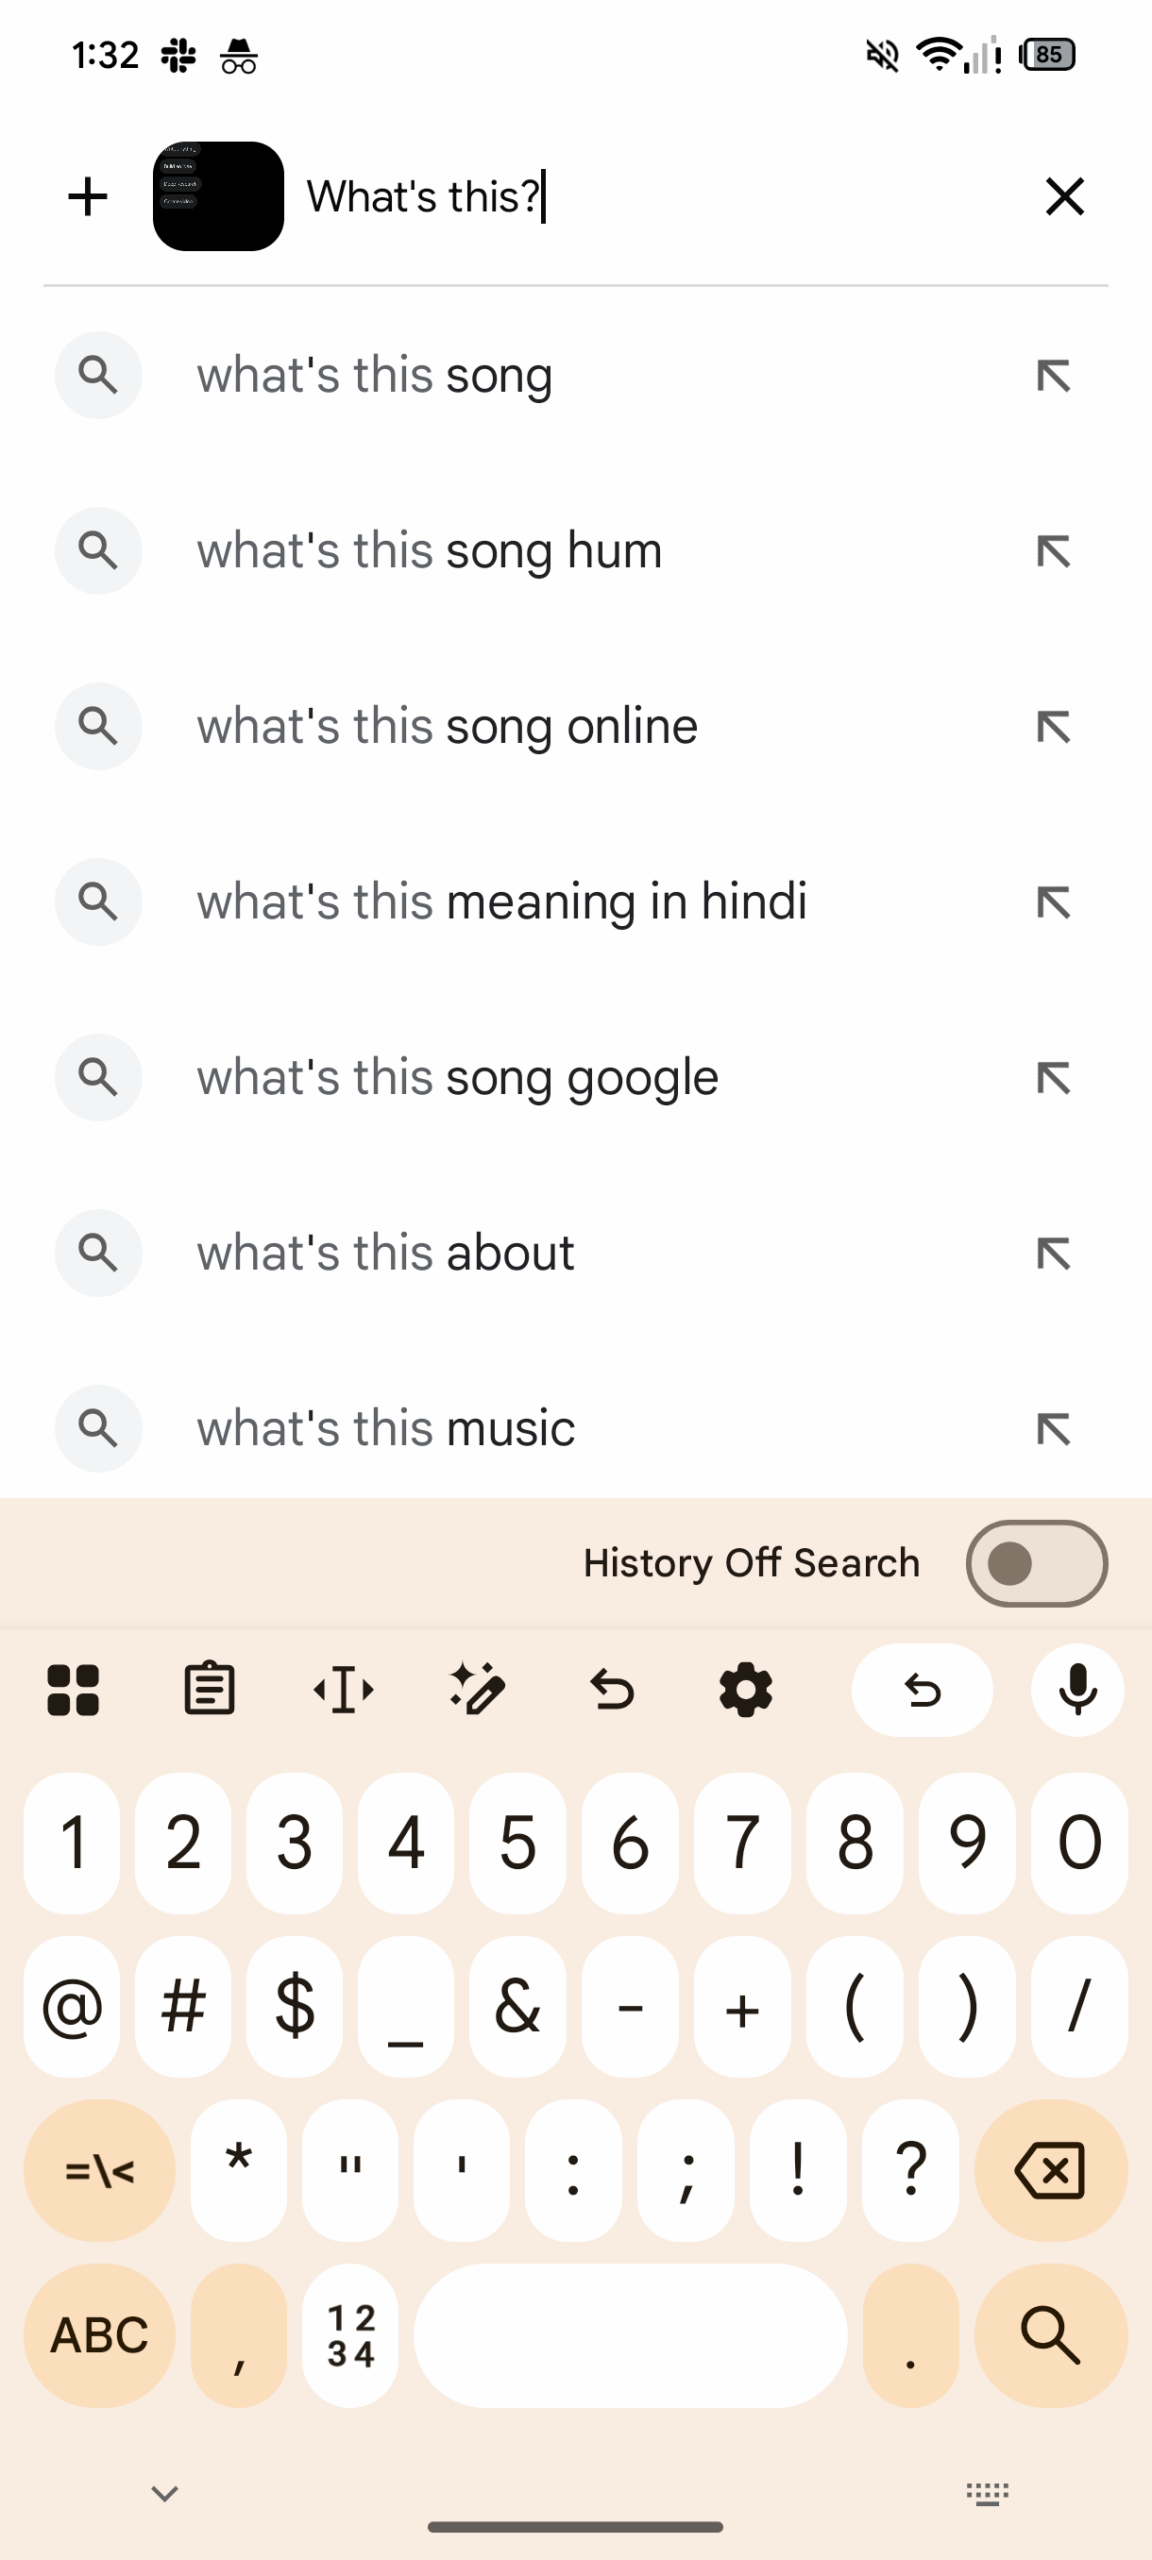Fill in "what's this song hum" with its arrow

[1053, 551]
